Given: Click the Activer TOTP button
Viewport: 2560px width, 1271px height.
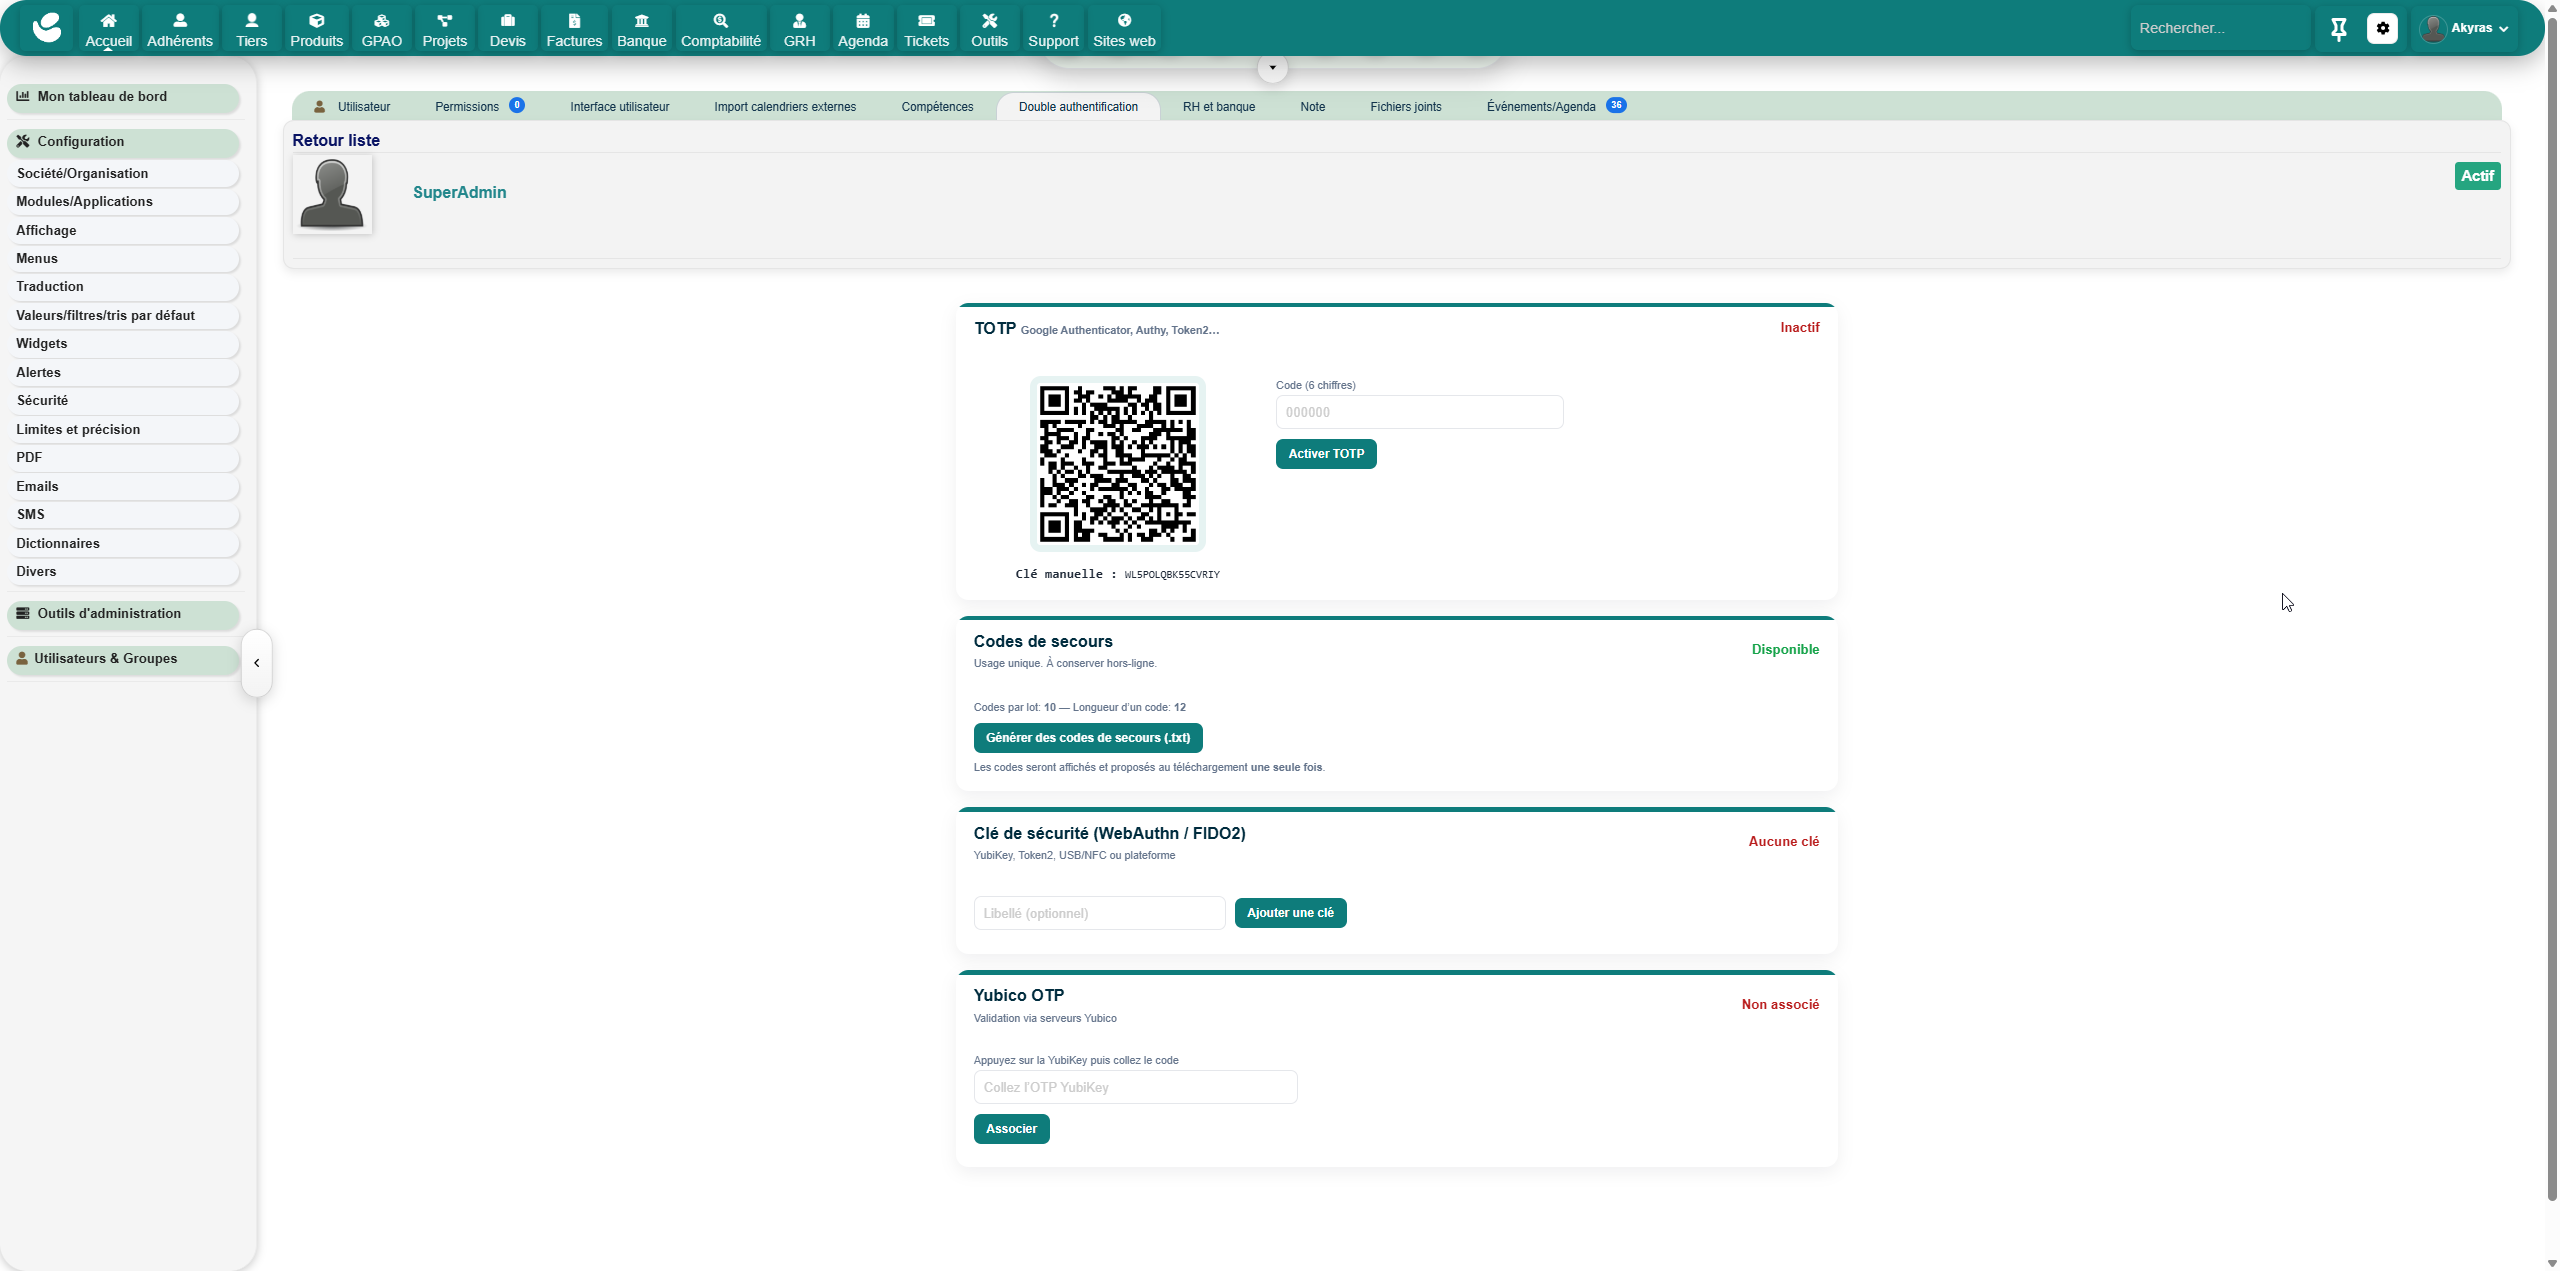Looking at the screenshot, I should pos(1325,454).
